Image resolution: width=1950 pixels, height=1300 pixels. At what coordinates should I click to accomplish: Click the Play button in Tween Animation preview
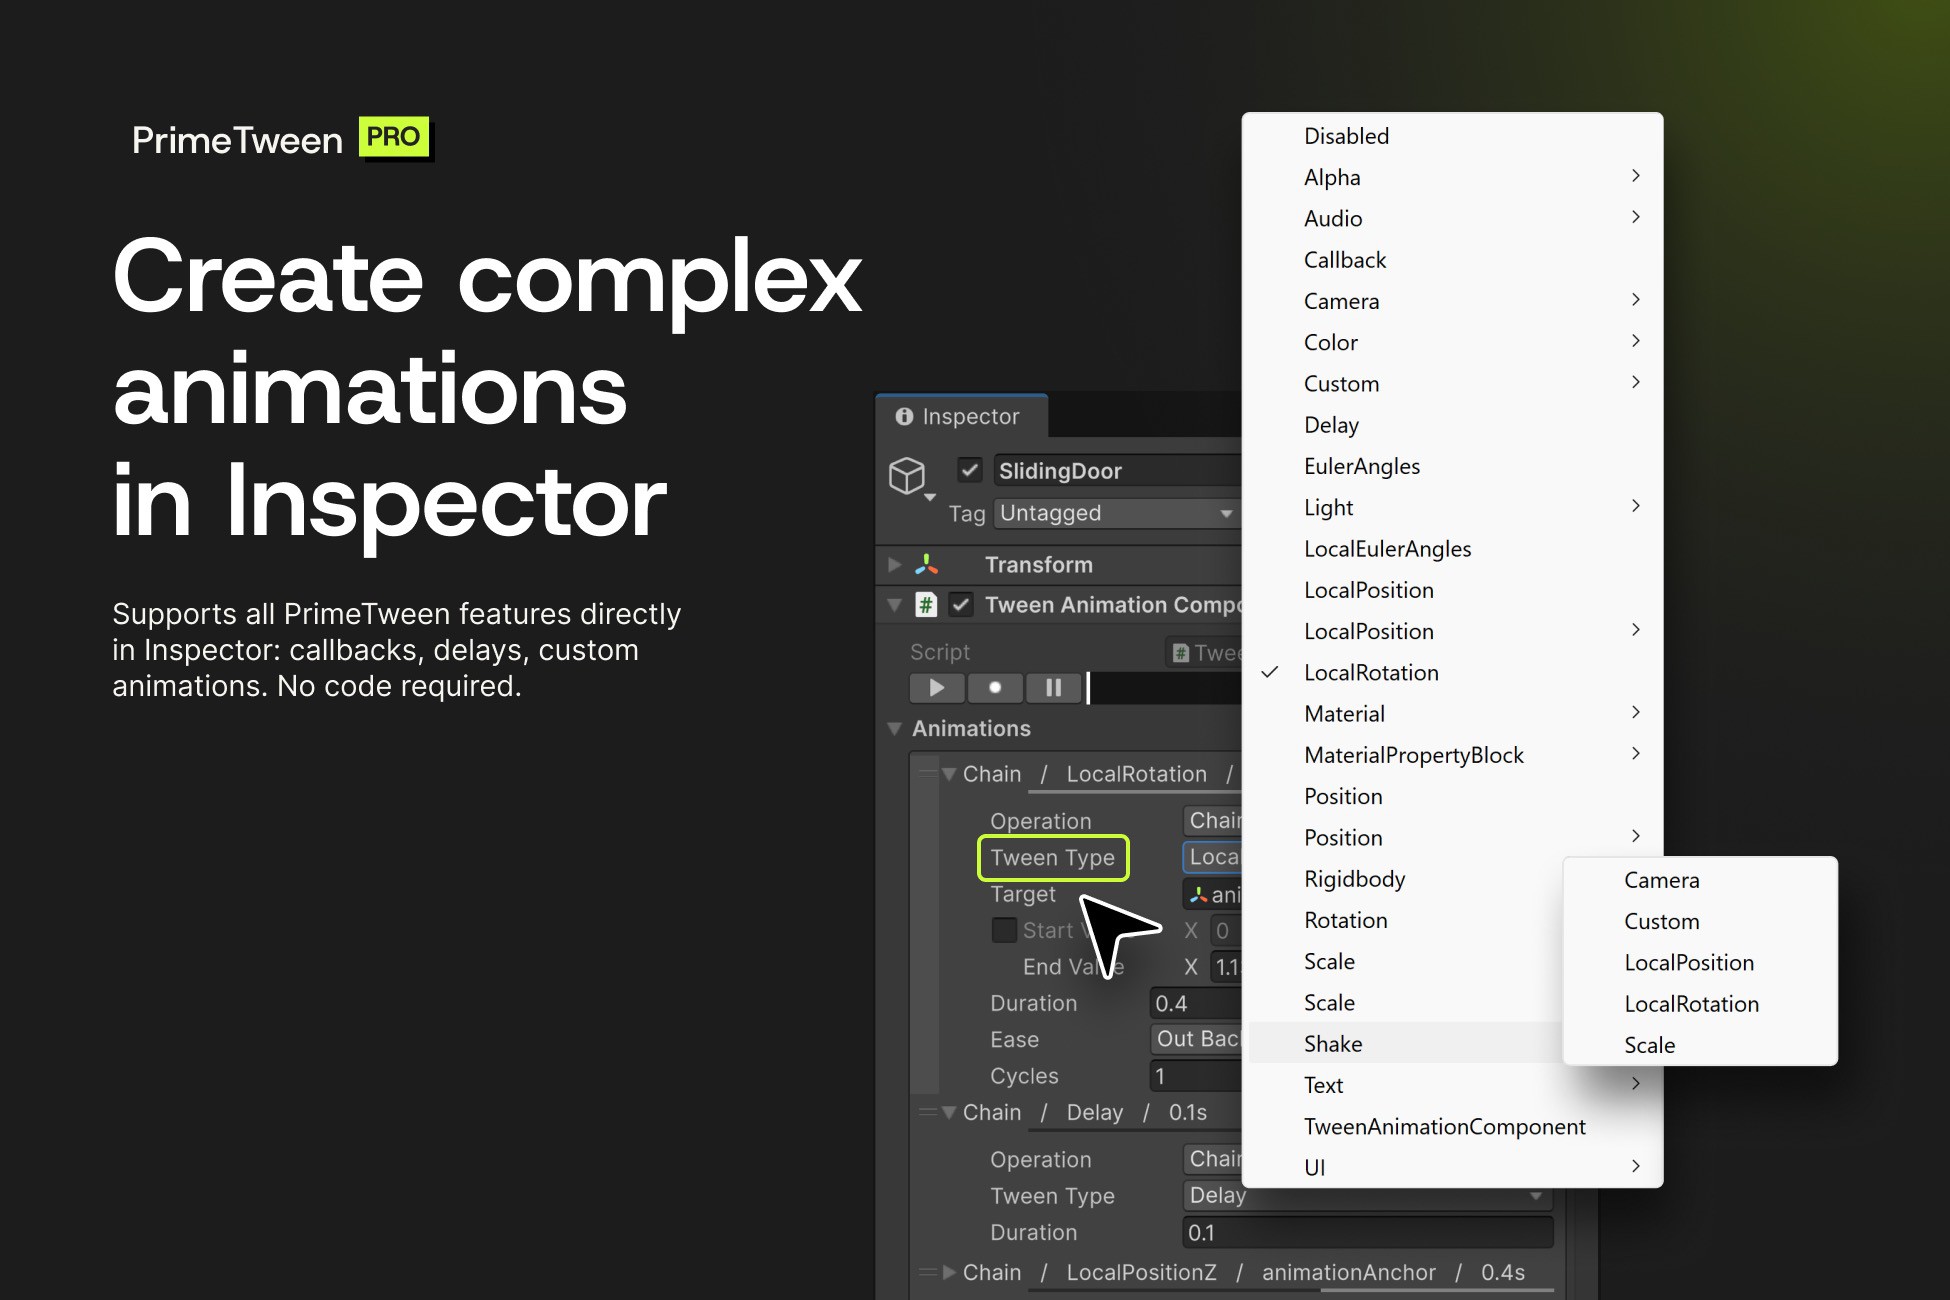[937, 688]
